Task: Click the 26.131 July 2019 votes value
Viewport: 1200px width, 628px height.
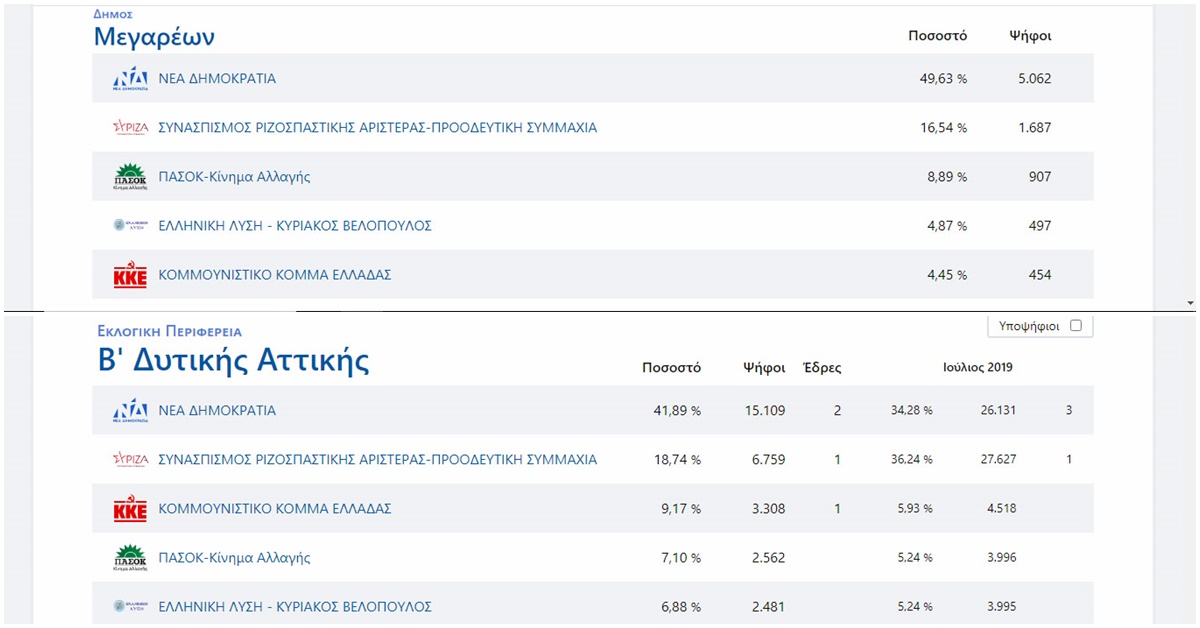Action: [997, 410]
